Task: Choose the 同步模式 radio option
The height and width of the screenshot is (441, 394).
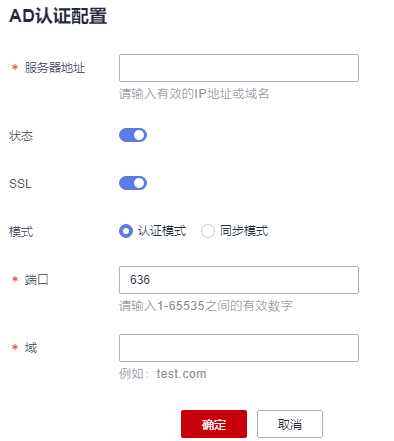Action: [208, 231]
